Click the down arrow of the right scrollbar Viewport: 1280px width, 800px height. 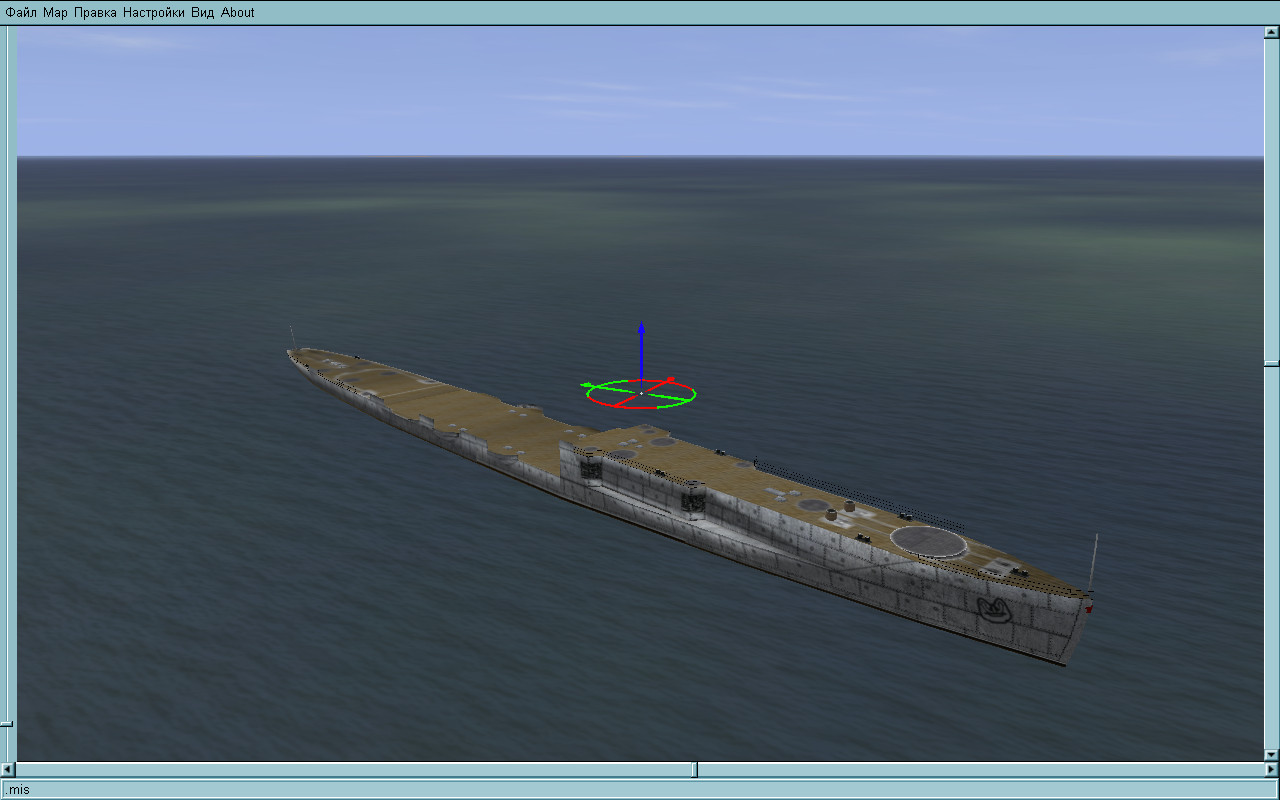click(x=1271, y=754)
